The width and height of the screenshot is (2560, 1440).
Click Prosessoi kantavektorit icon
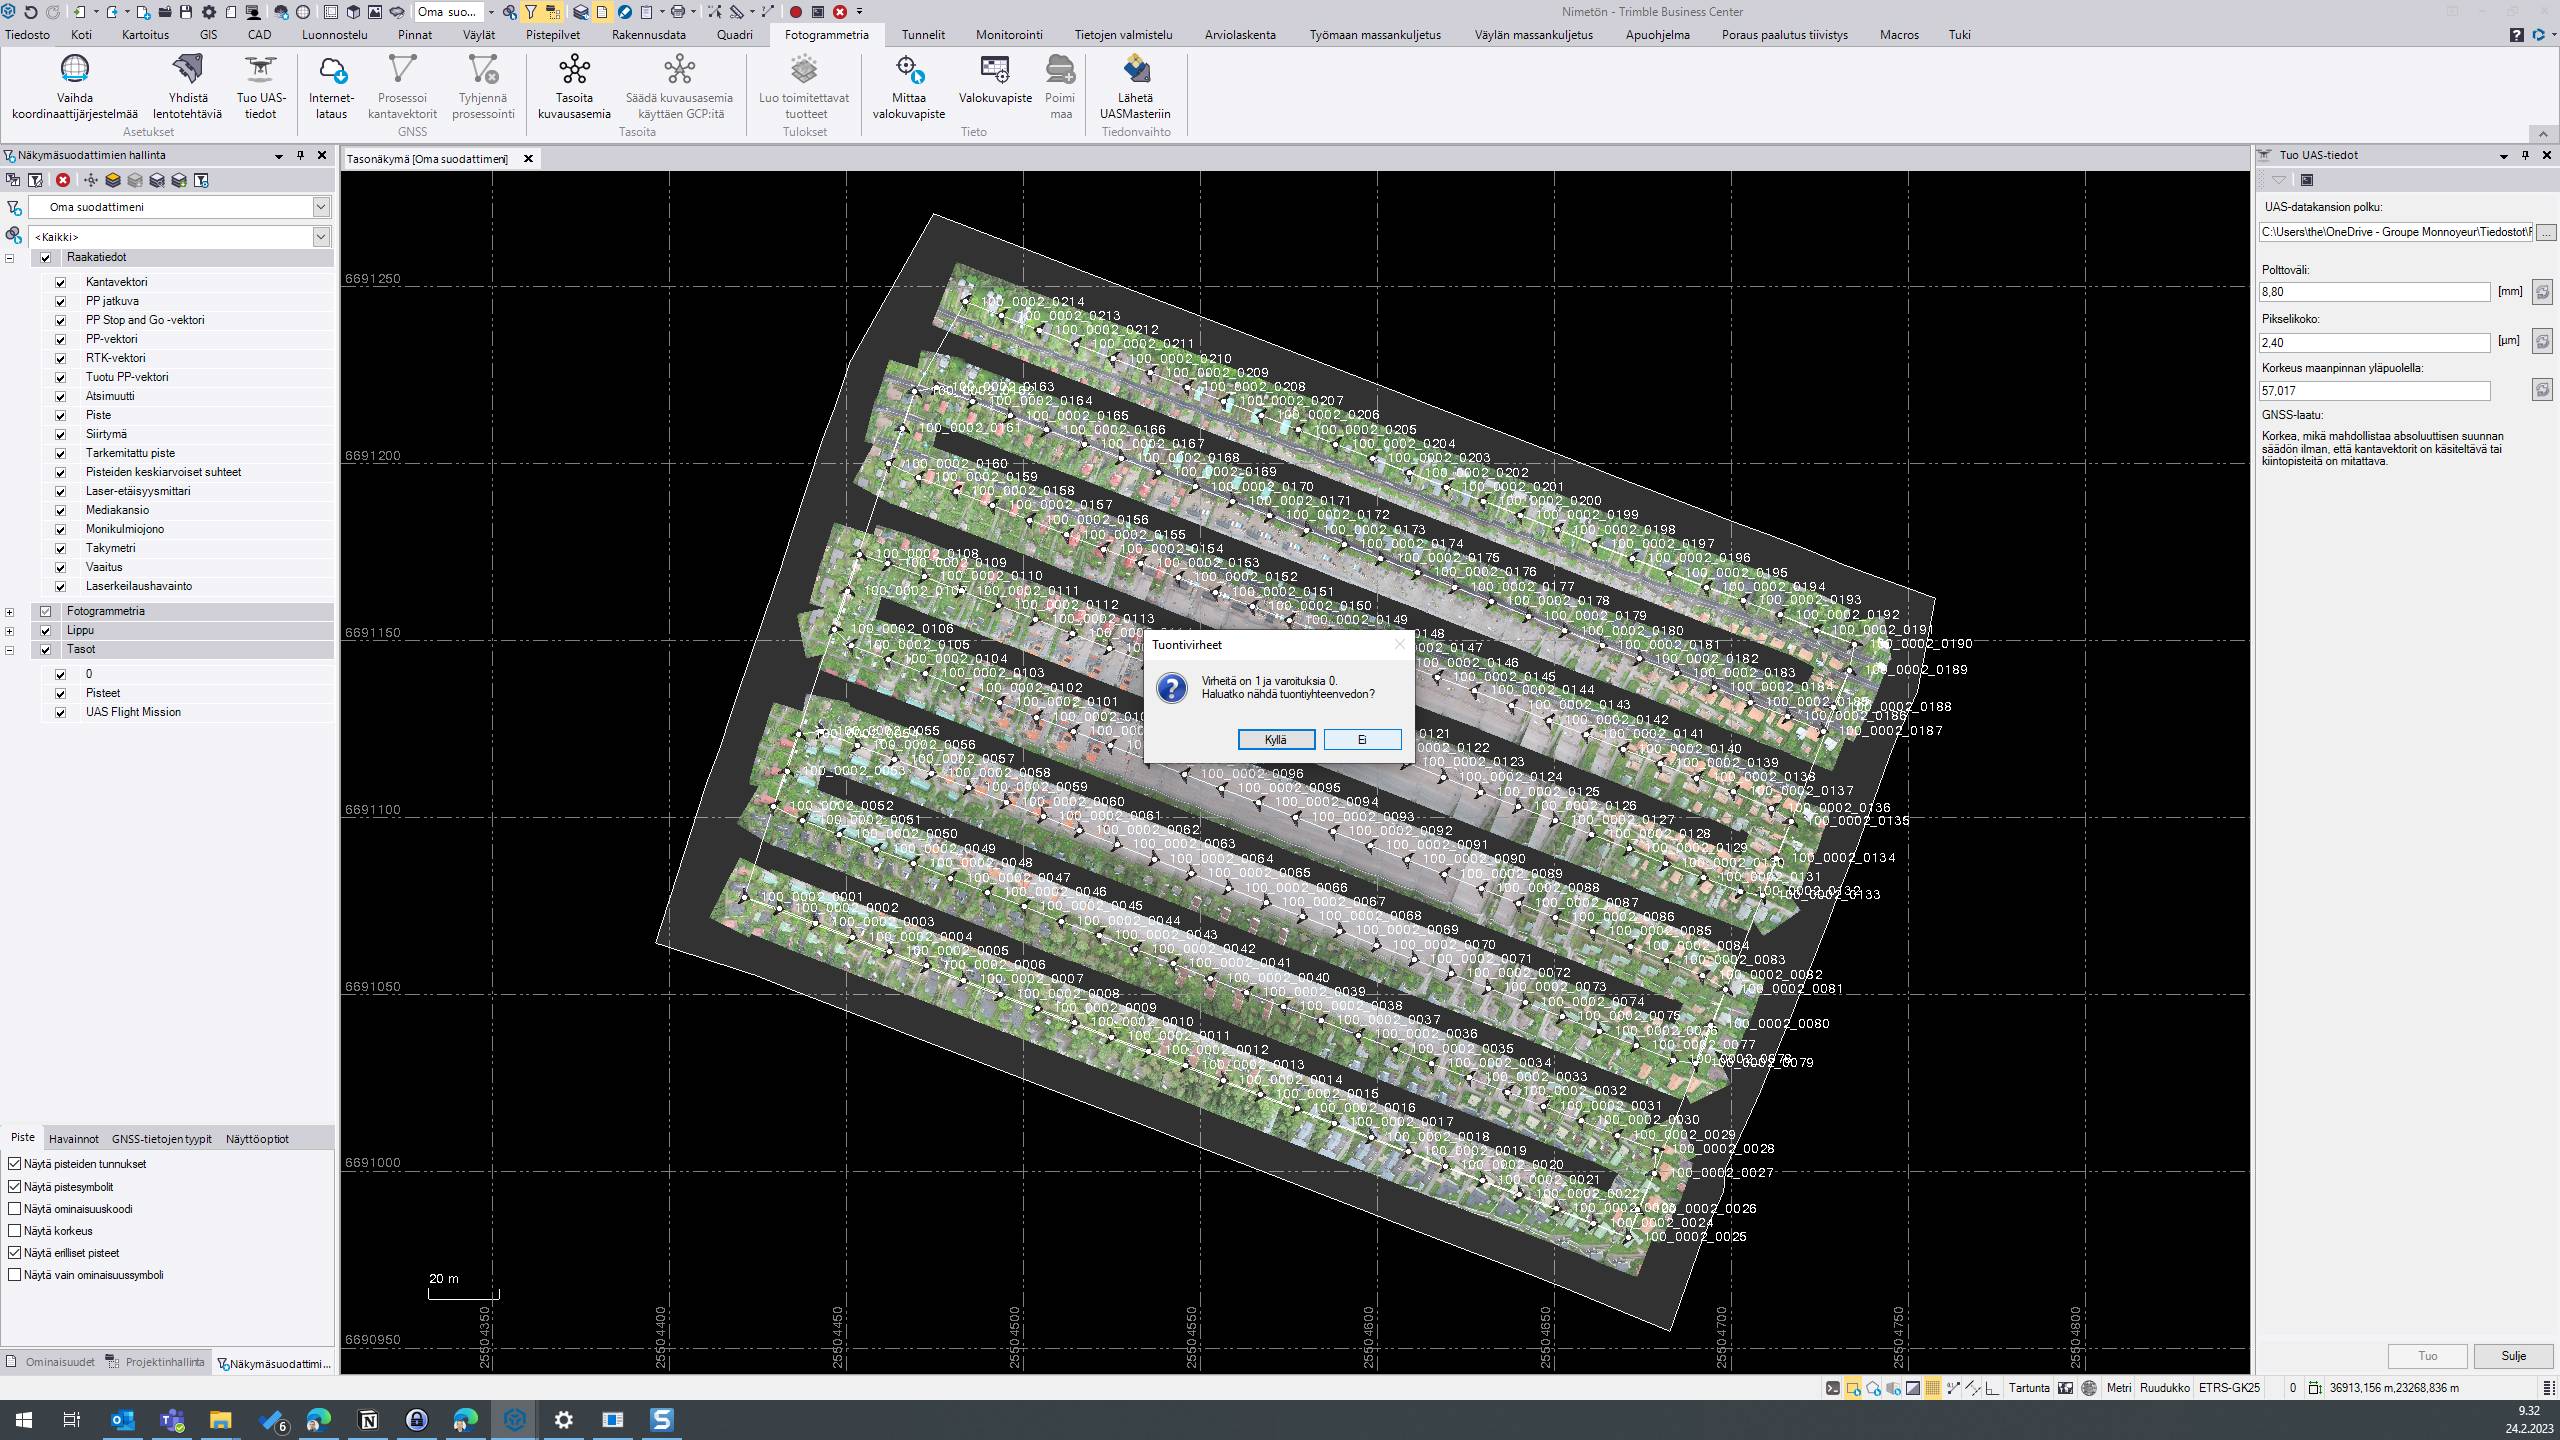point(402,87)
